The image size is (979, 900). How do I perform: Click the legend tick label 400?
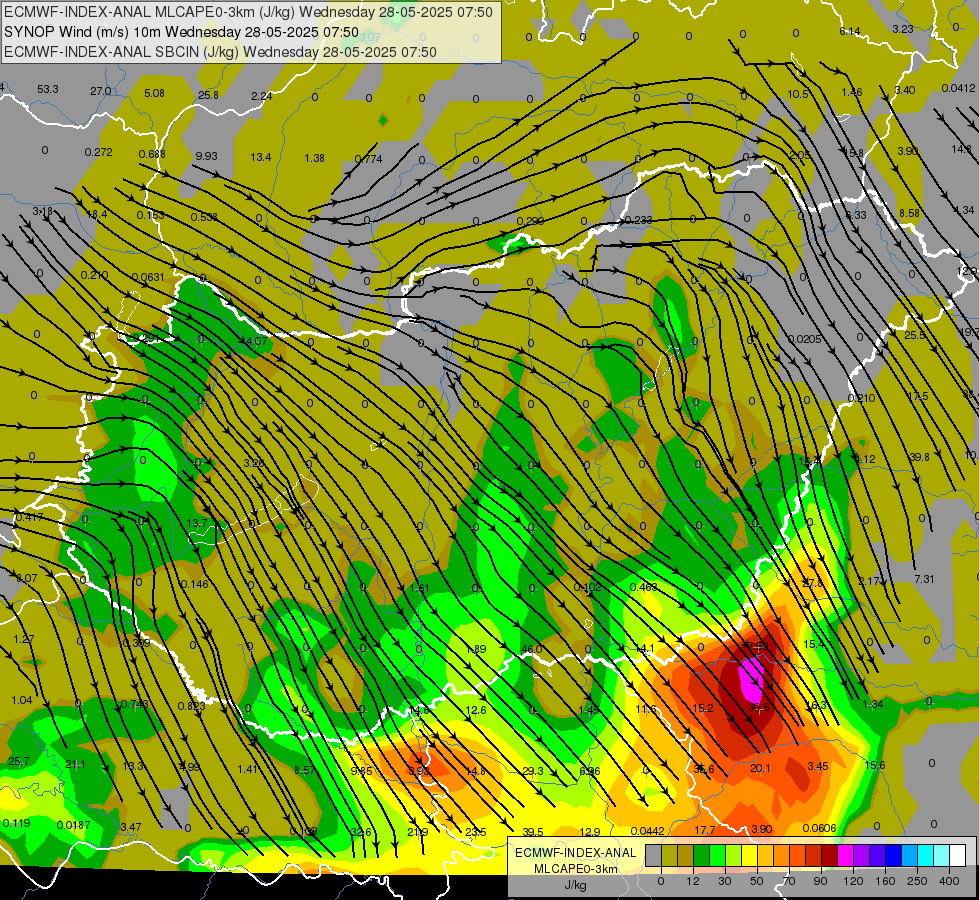949,881
